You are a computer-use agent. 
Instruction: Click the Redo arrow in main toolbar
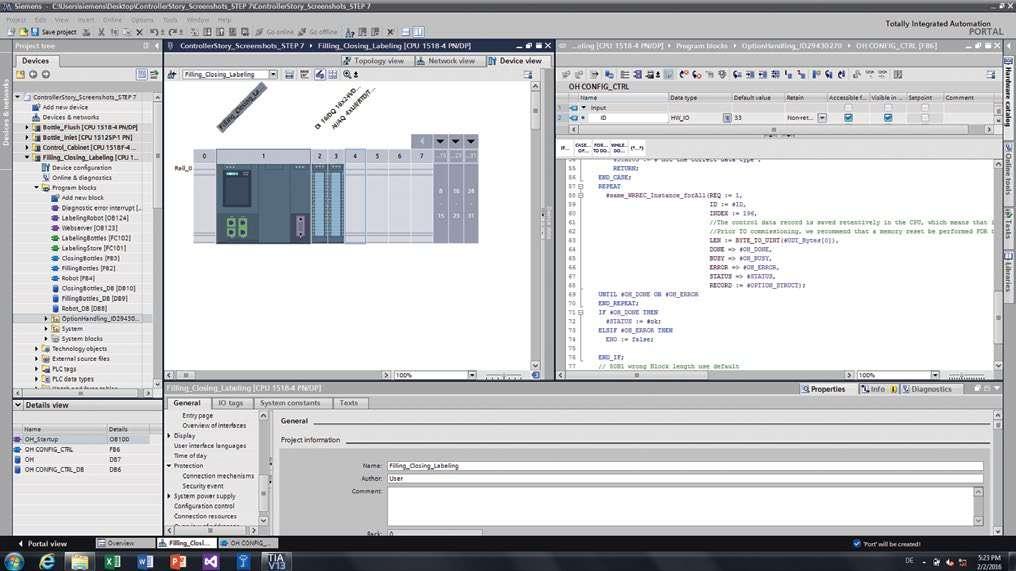click(x=172, y=32)
